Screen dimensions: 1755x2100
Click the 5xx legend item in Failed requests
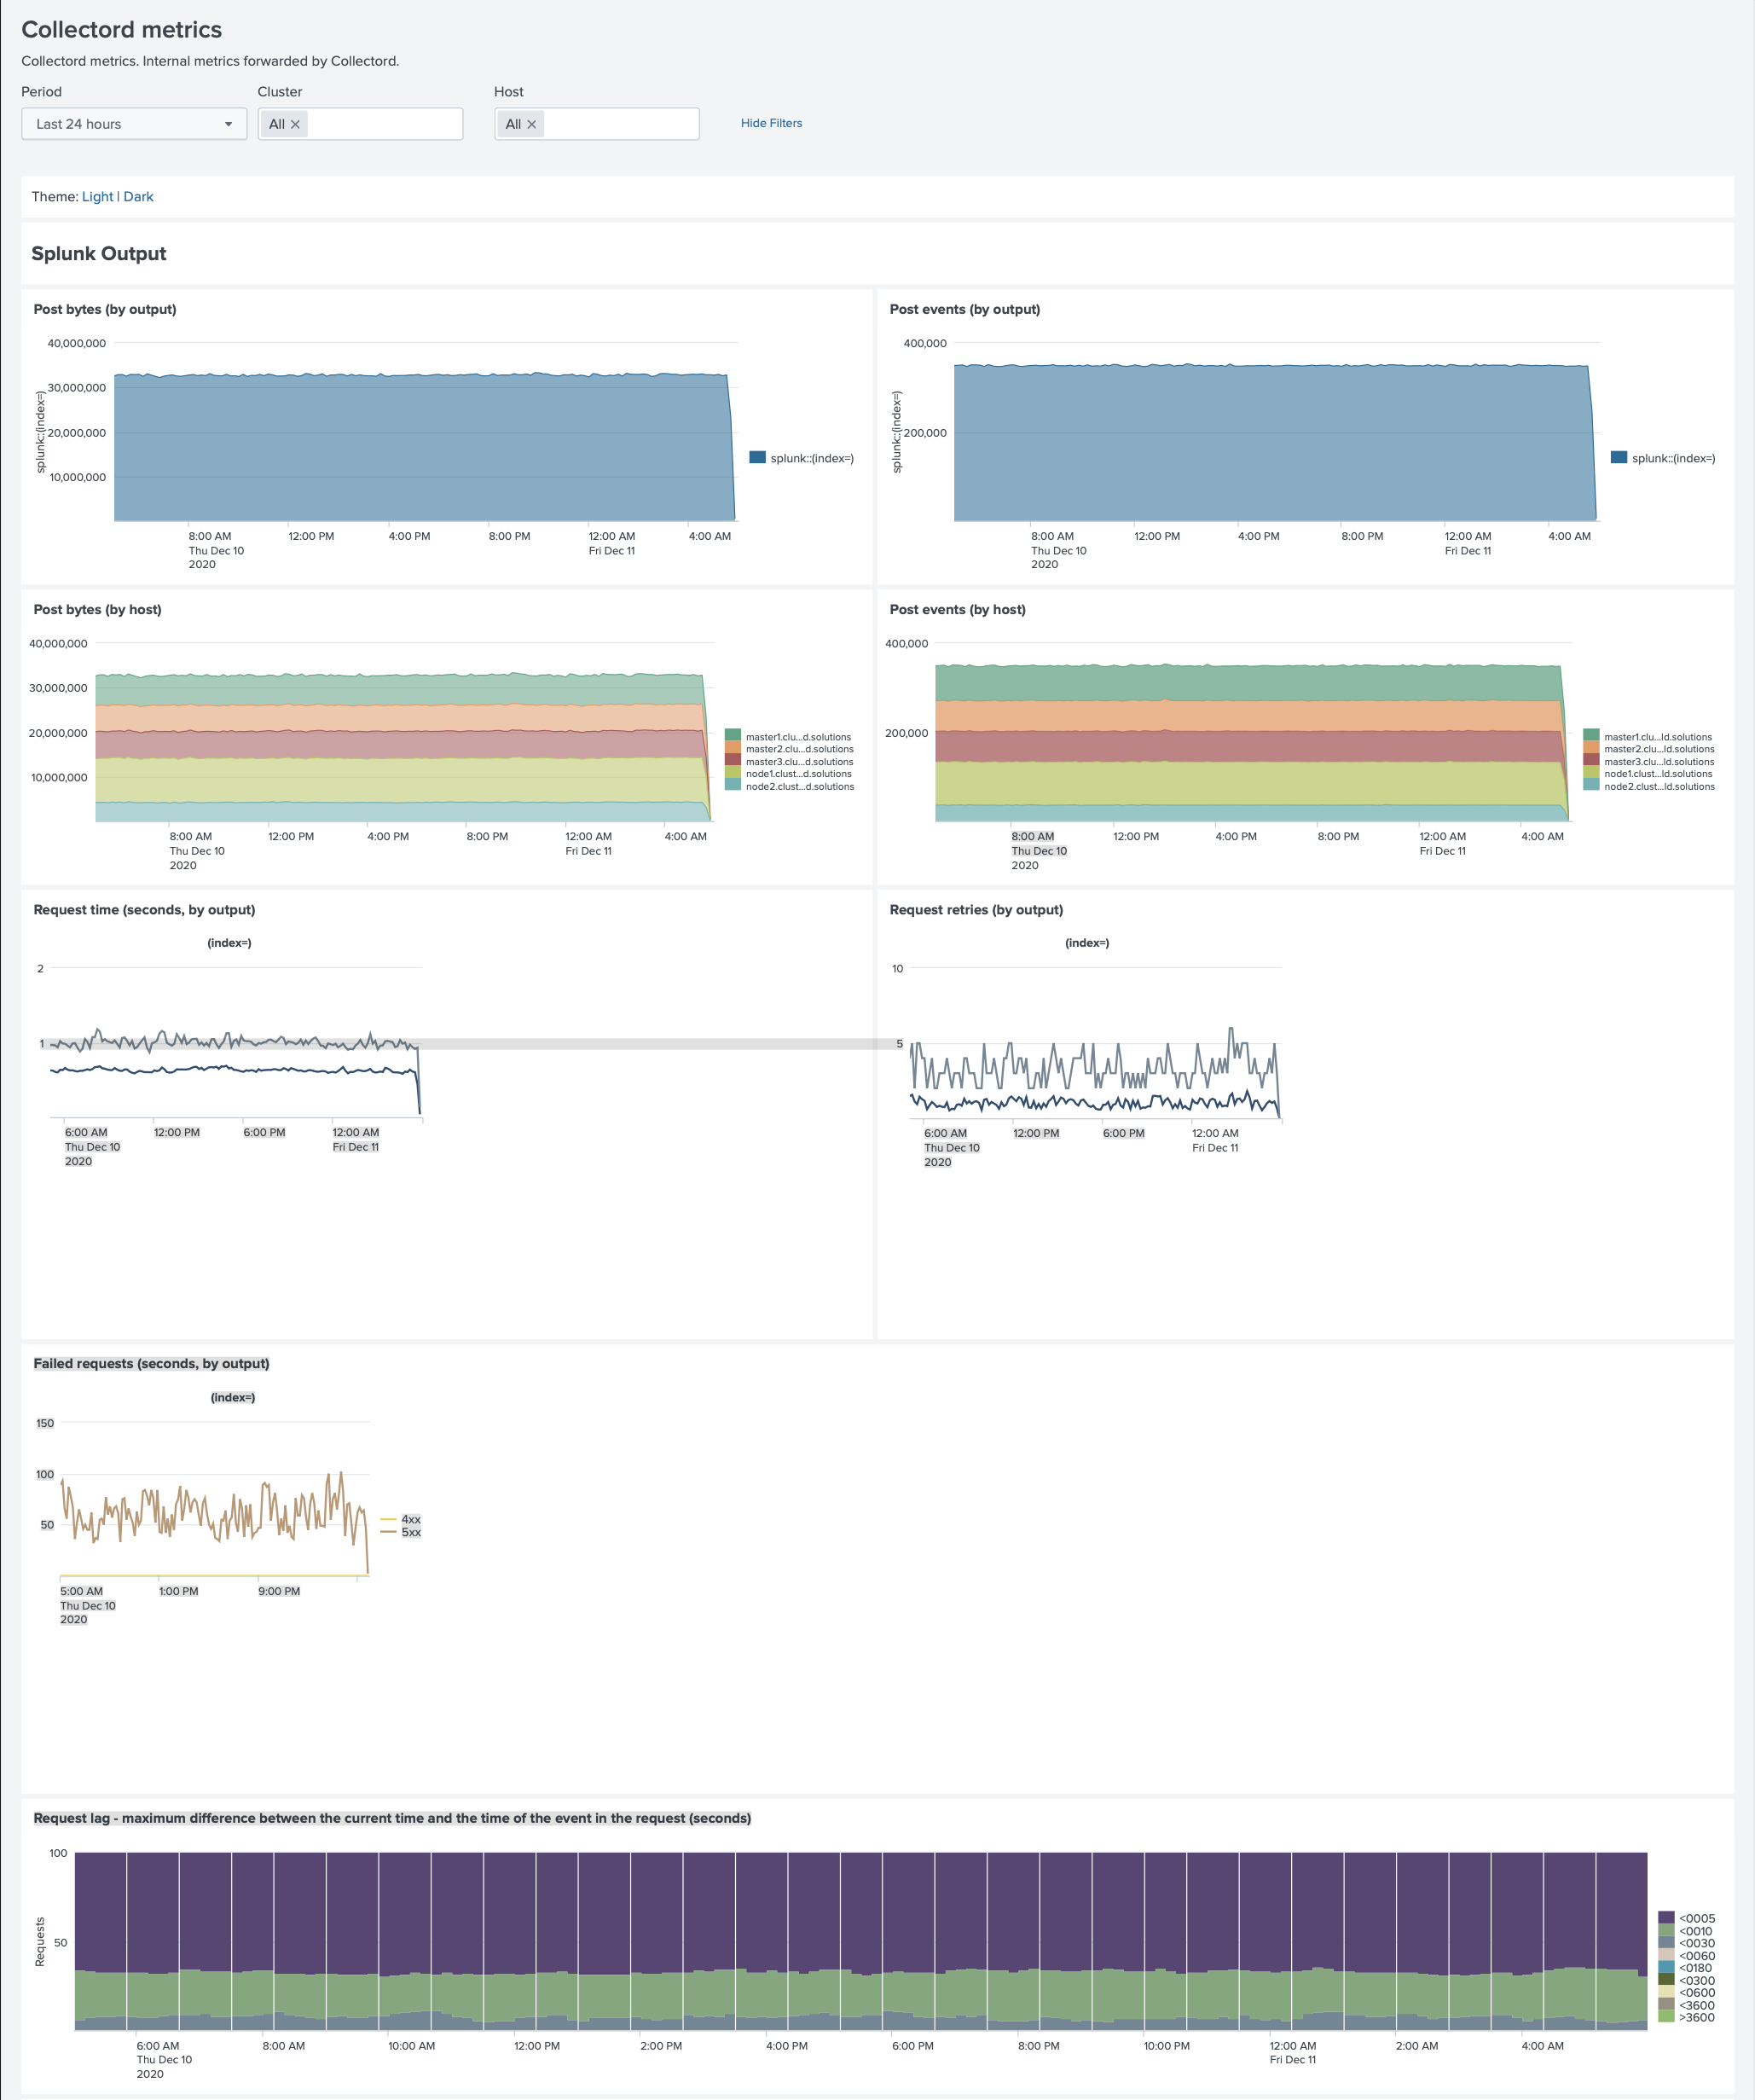point(401,1532)
